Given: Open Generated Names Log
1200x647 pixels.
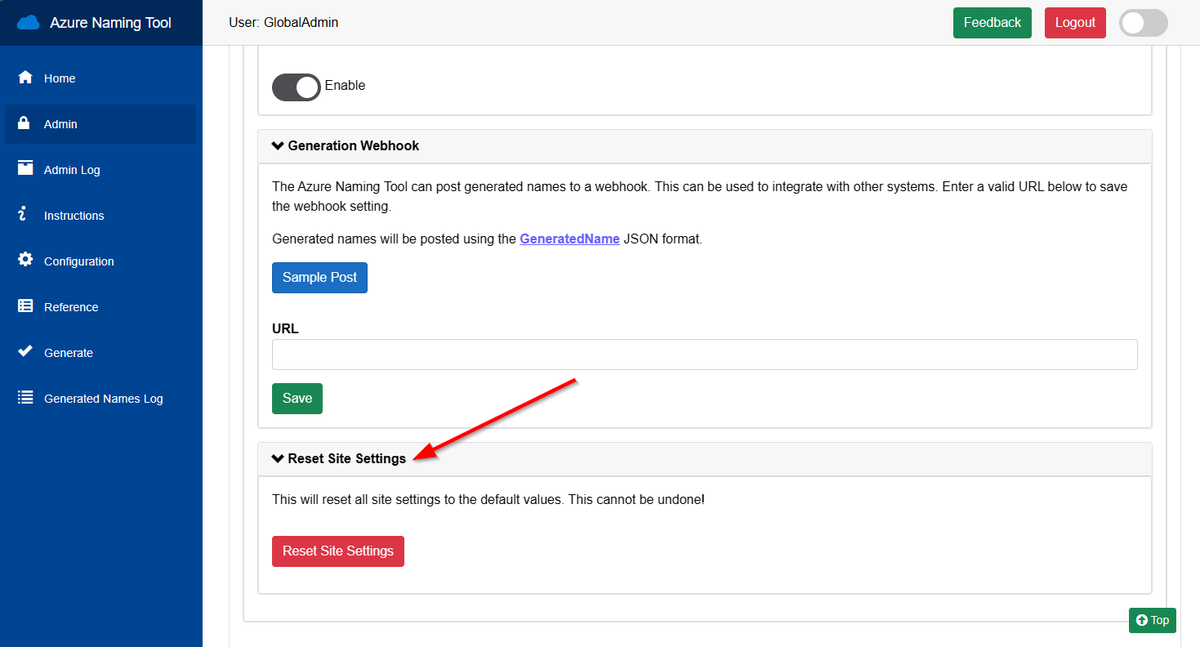Looking at the screenshot, I should pyautogui.click(x=100, y=398).
